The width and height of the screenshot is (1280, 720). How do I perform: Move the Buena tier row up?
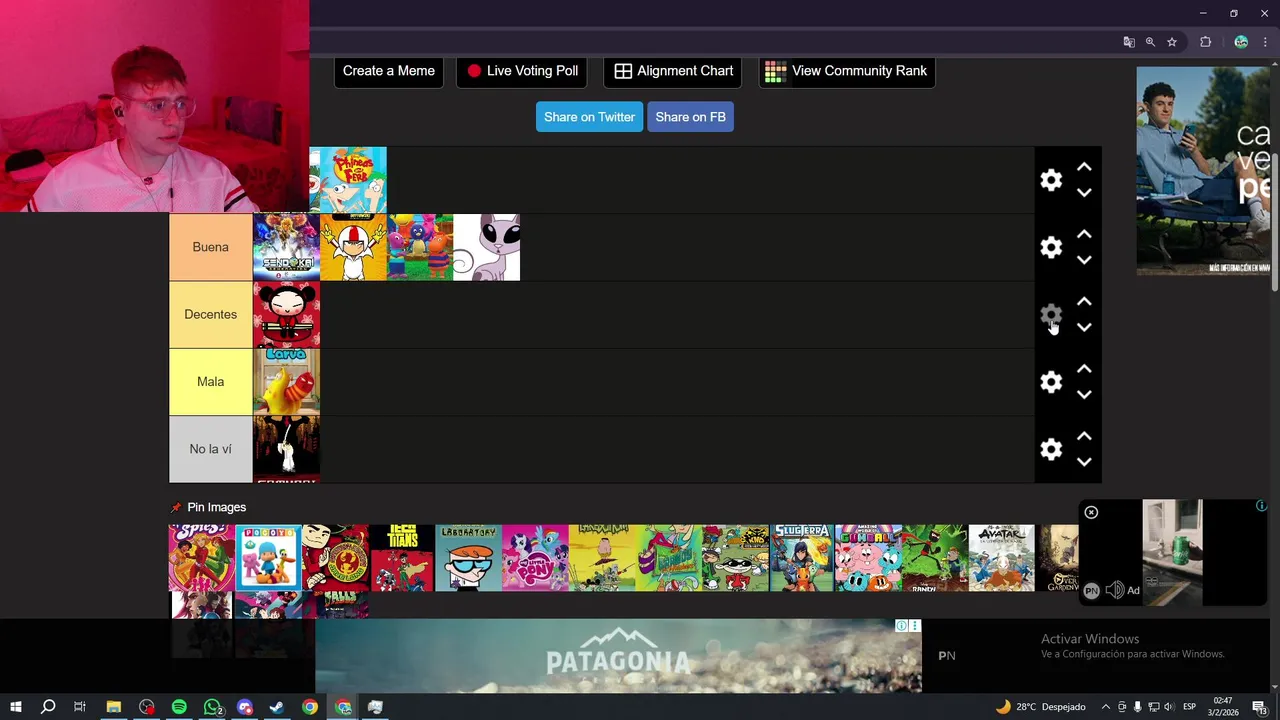(x=1084, y=234)
